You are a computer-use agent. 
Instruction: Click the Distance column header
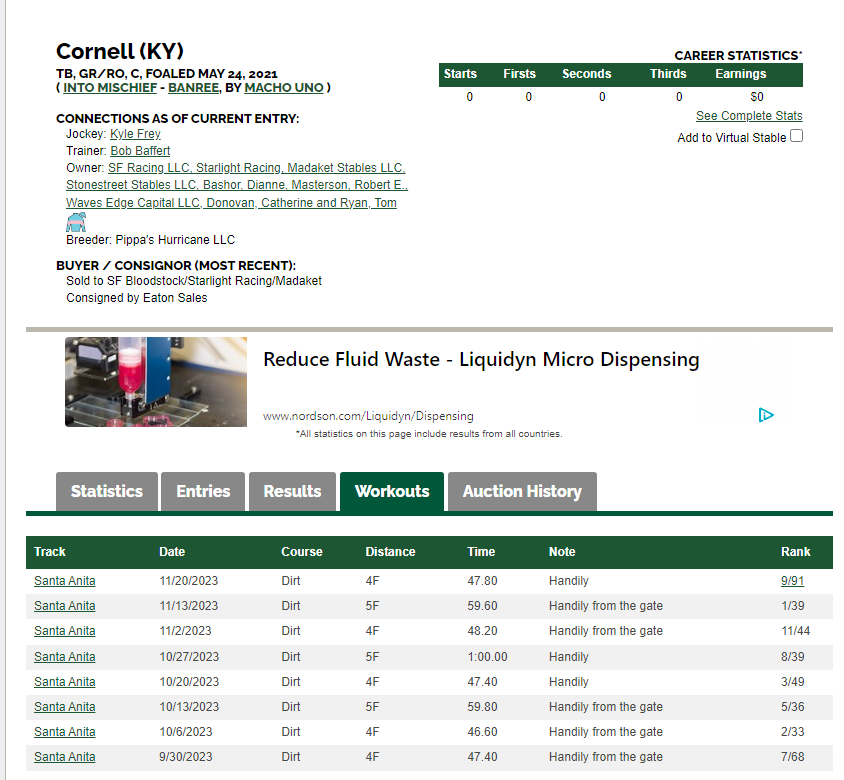(390, 552)
